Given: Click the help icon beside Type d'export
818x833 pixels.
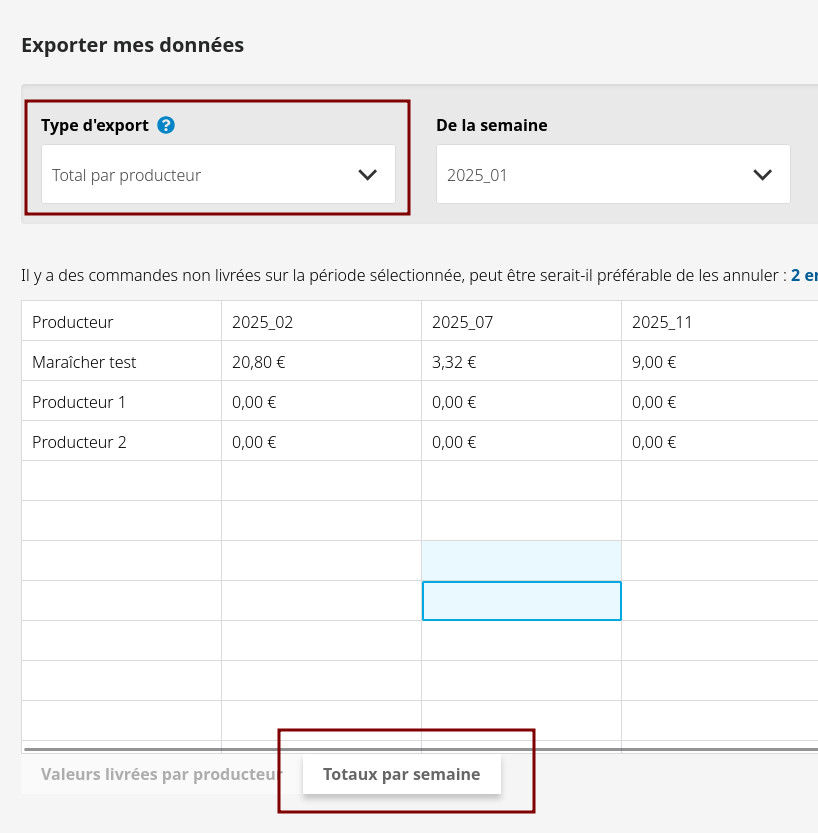Looking at the screenshot, I should click(x=166, y=125).
